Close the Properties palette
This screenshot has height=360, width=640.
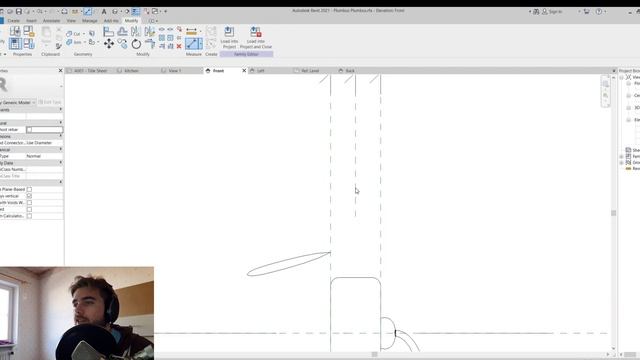[x=60, y=71]
